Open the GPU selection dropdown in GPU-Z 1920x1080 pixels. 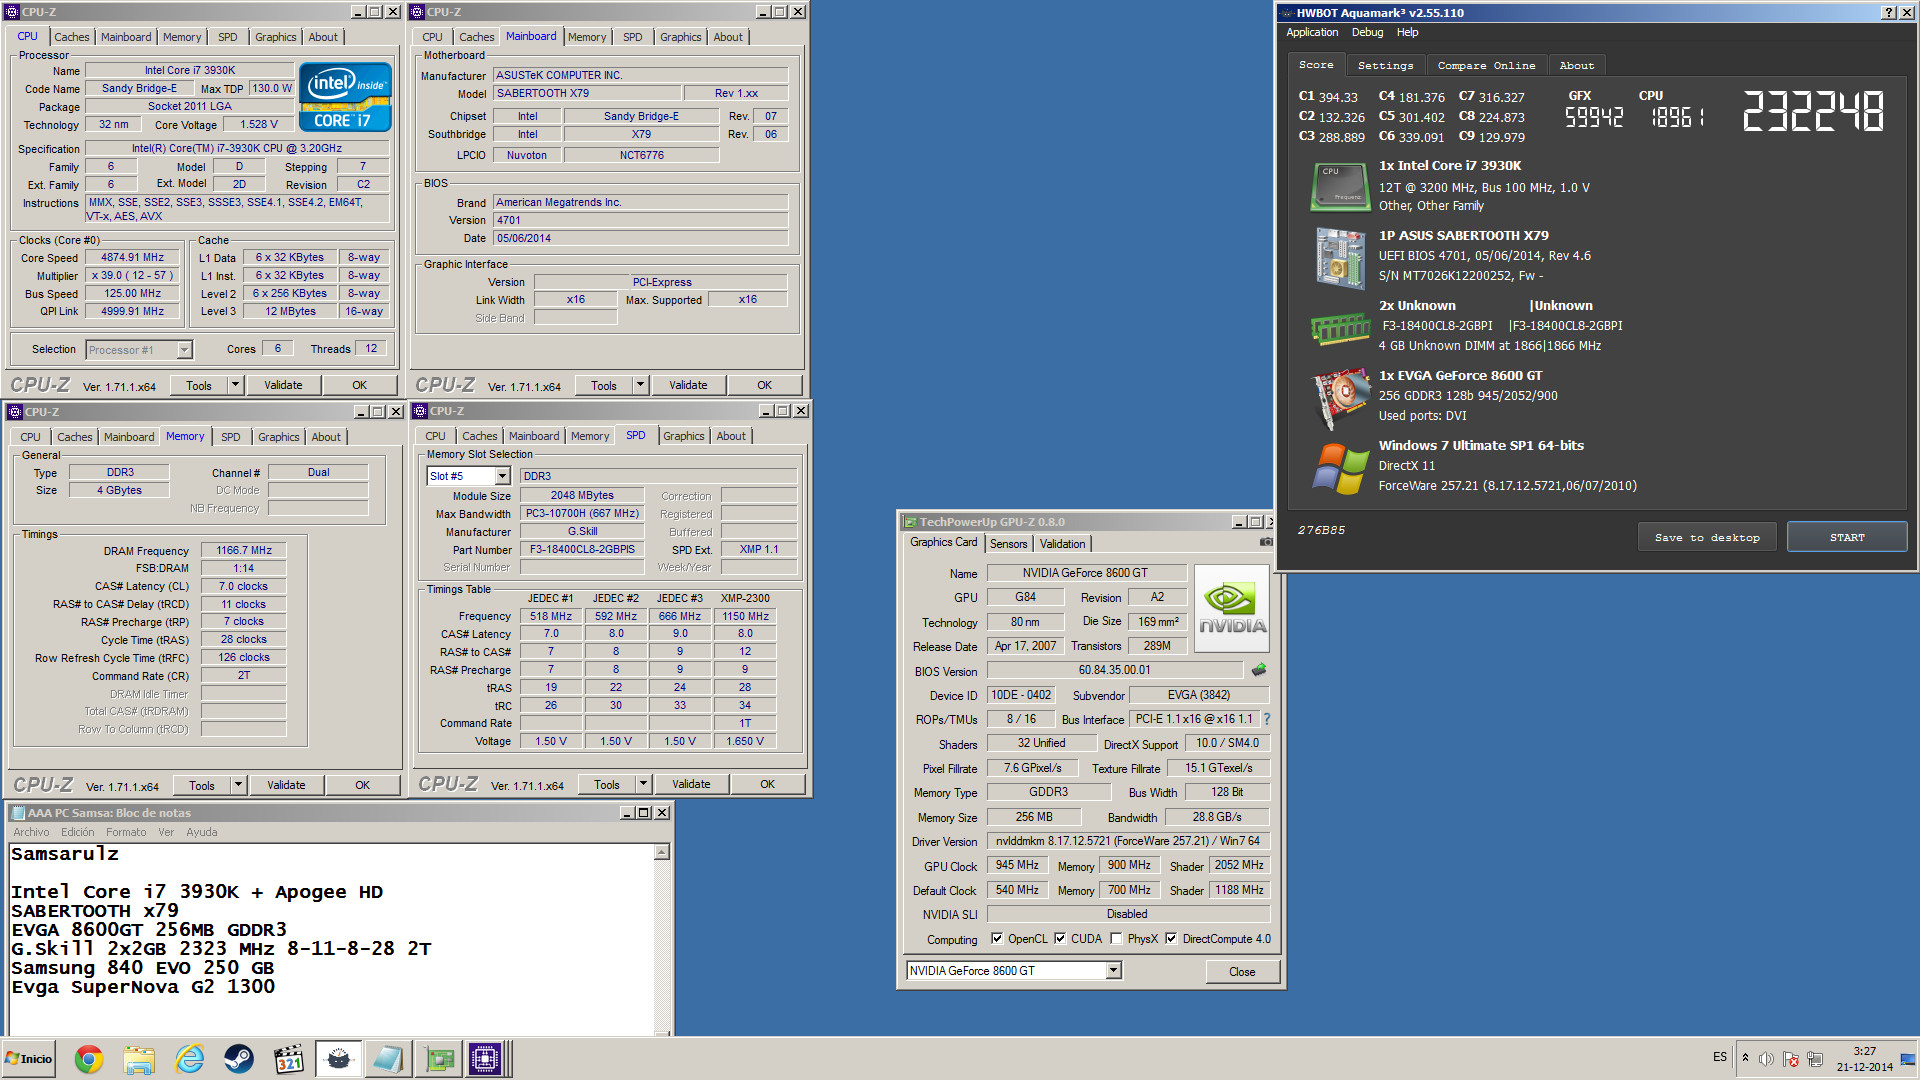pyautogui.click(x=1113, y=971)
